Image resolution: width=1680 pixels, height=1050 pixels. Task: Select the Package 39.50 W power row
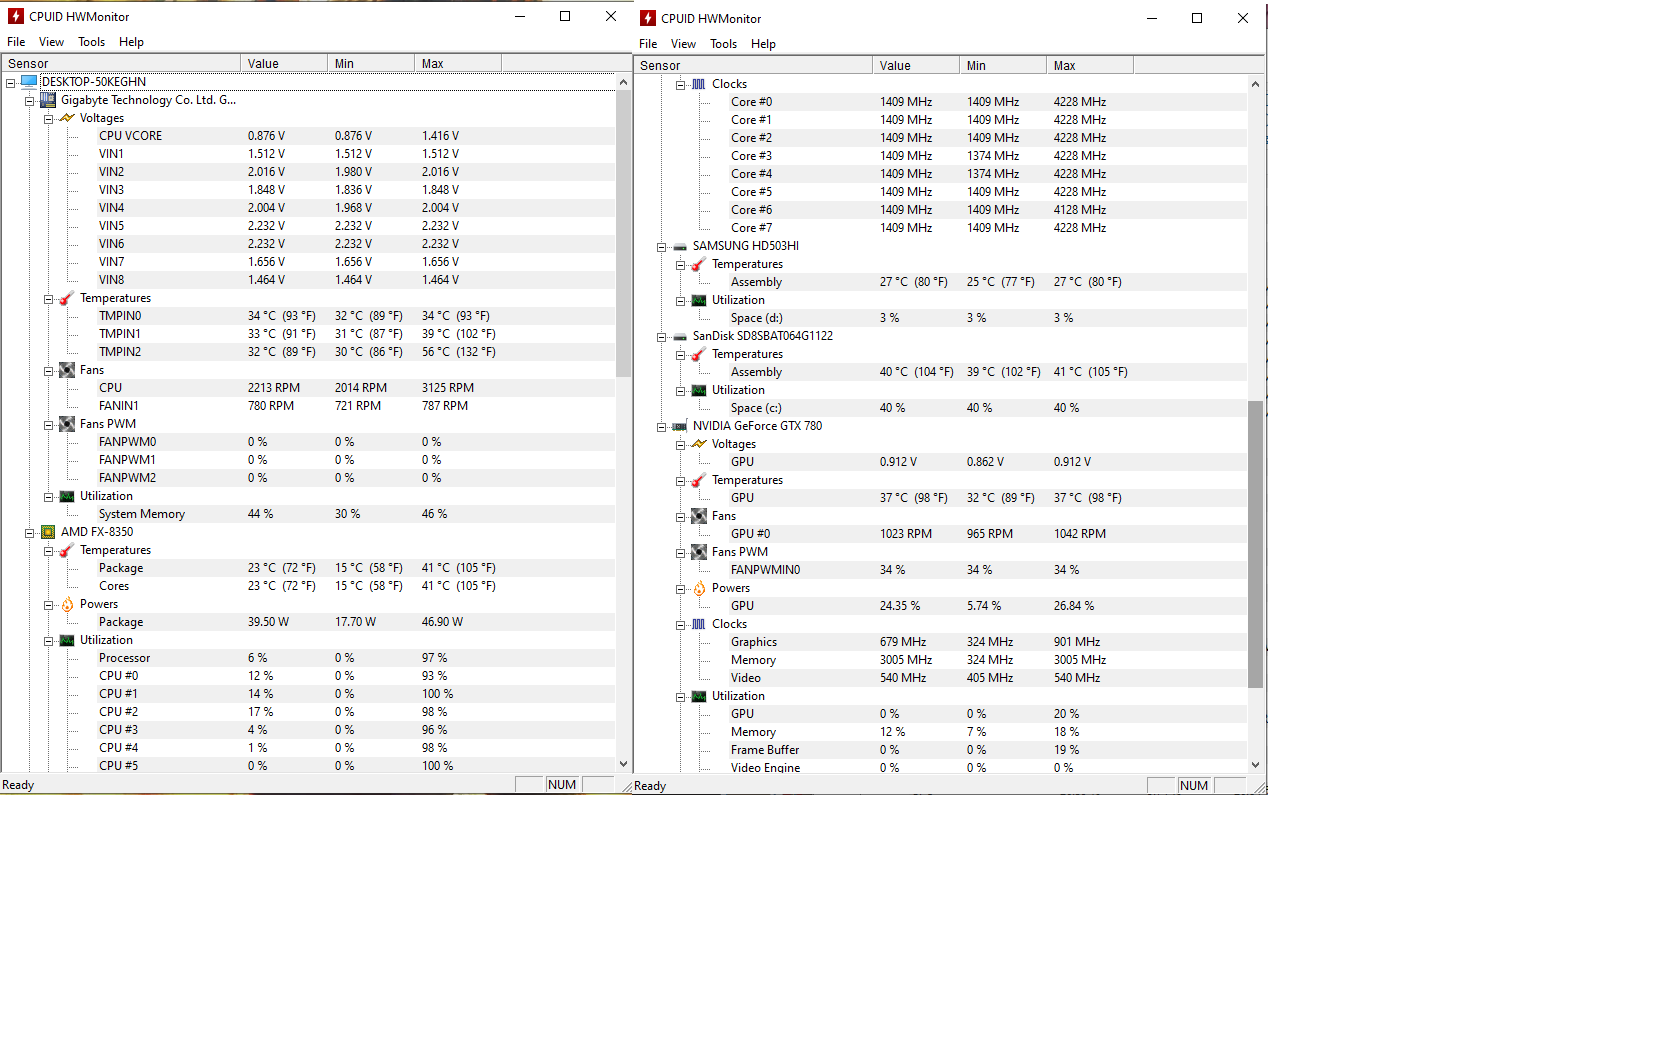click(x=308, y=622)
